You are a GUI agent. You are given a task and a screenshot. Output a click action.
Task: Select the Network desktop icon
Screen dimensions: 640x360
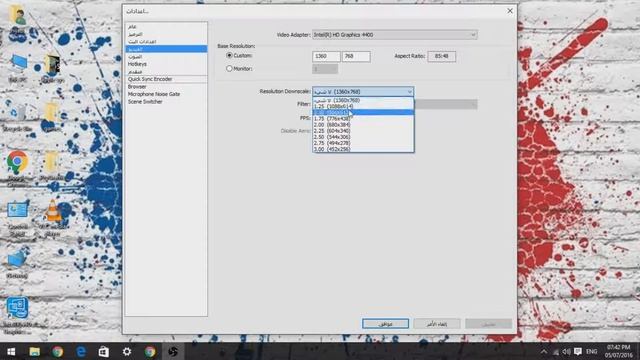18,264
